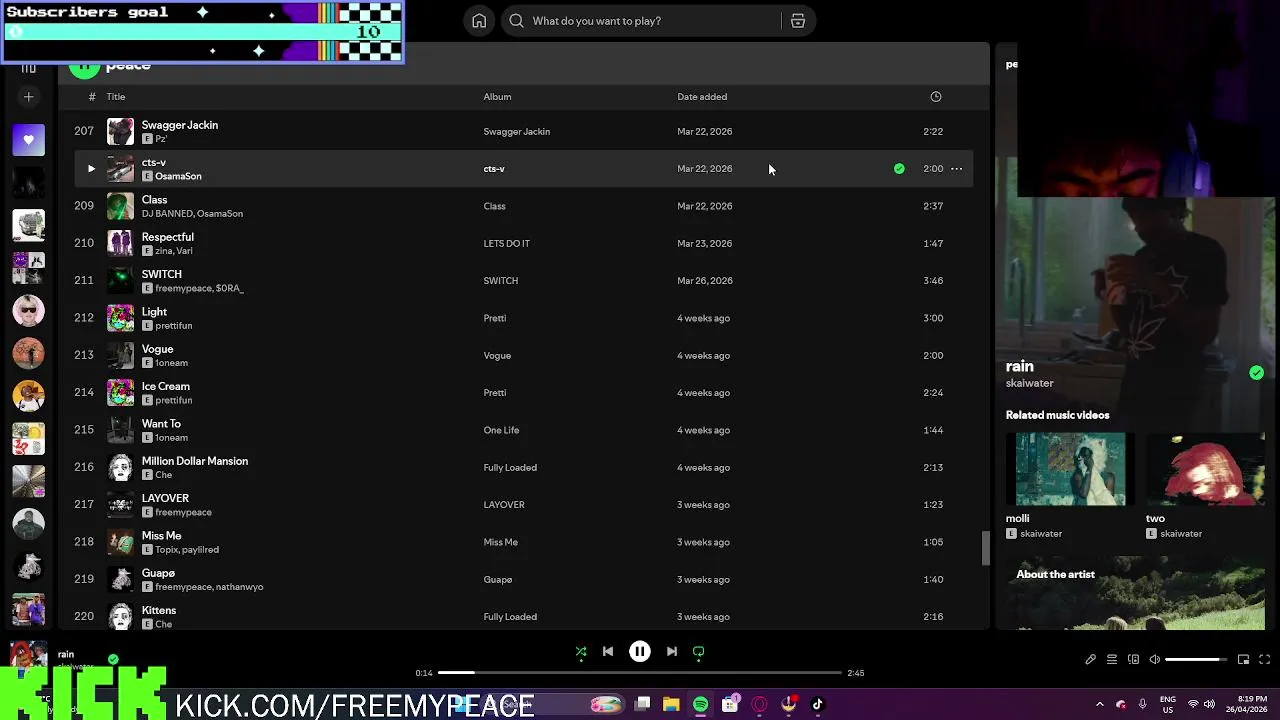The image size is (1280, 720).
Task: Open the Microsoft Store taskbar icon
Action: pos(730,704)
